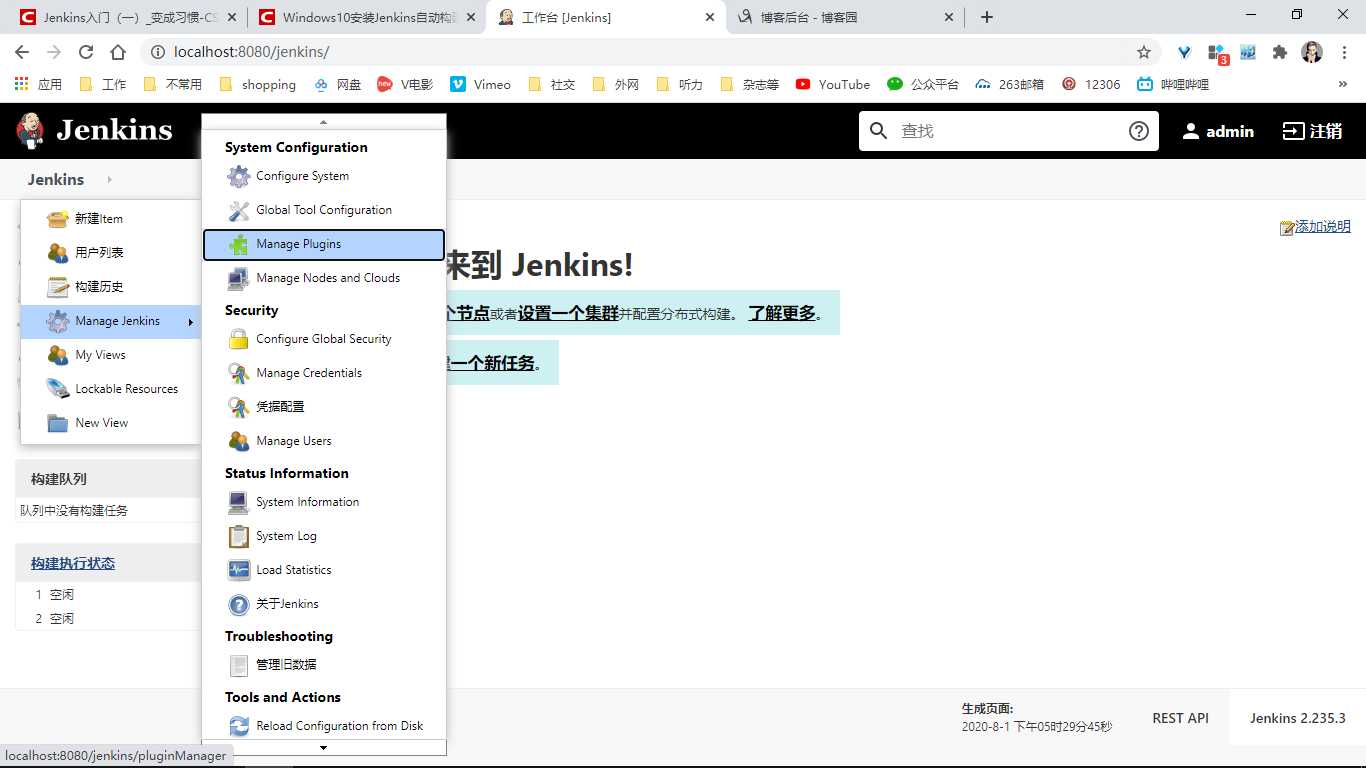Open the 应用 apps shortcut
The image size is (1366, 768).
point(38,85)
